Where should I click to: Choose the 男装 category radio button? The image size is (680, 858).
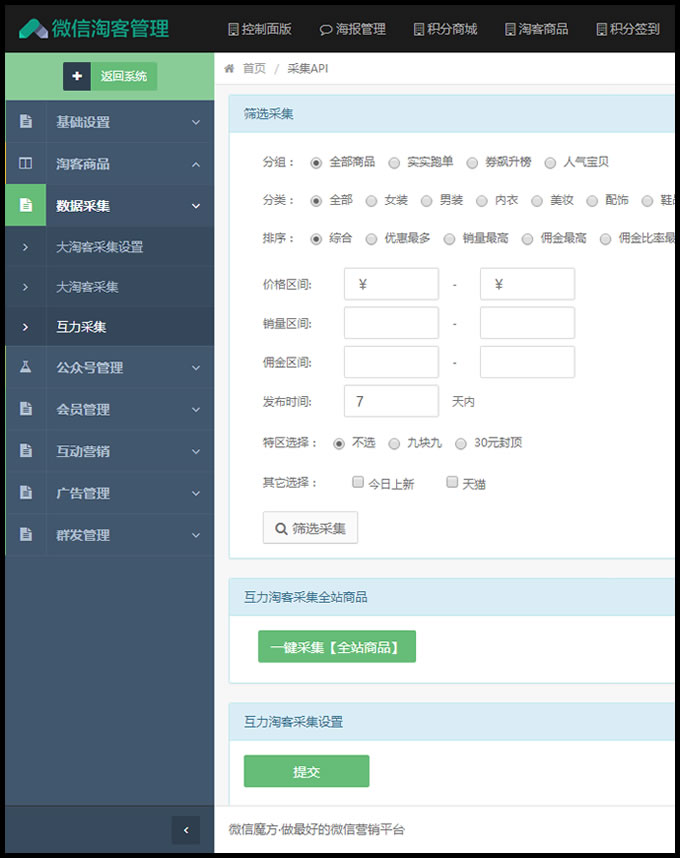pos(426,201)
